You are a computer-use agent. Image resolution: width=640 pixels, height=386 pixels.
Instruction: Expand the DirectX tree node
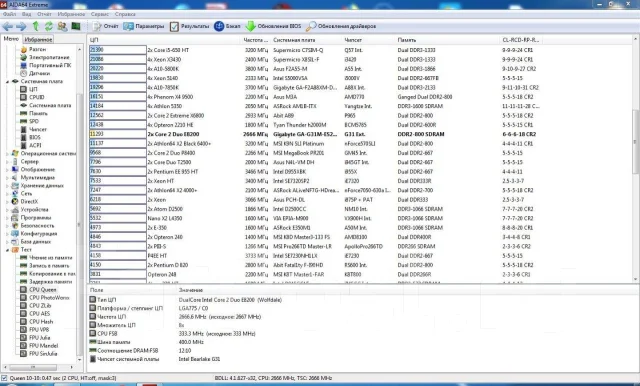pos(7,202)
